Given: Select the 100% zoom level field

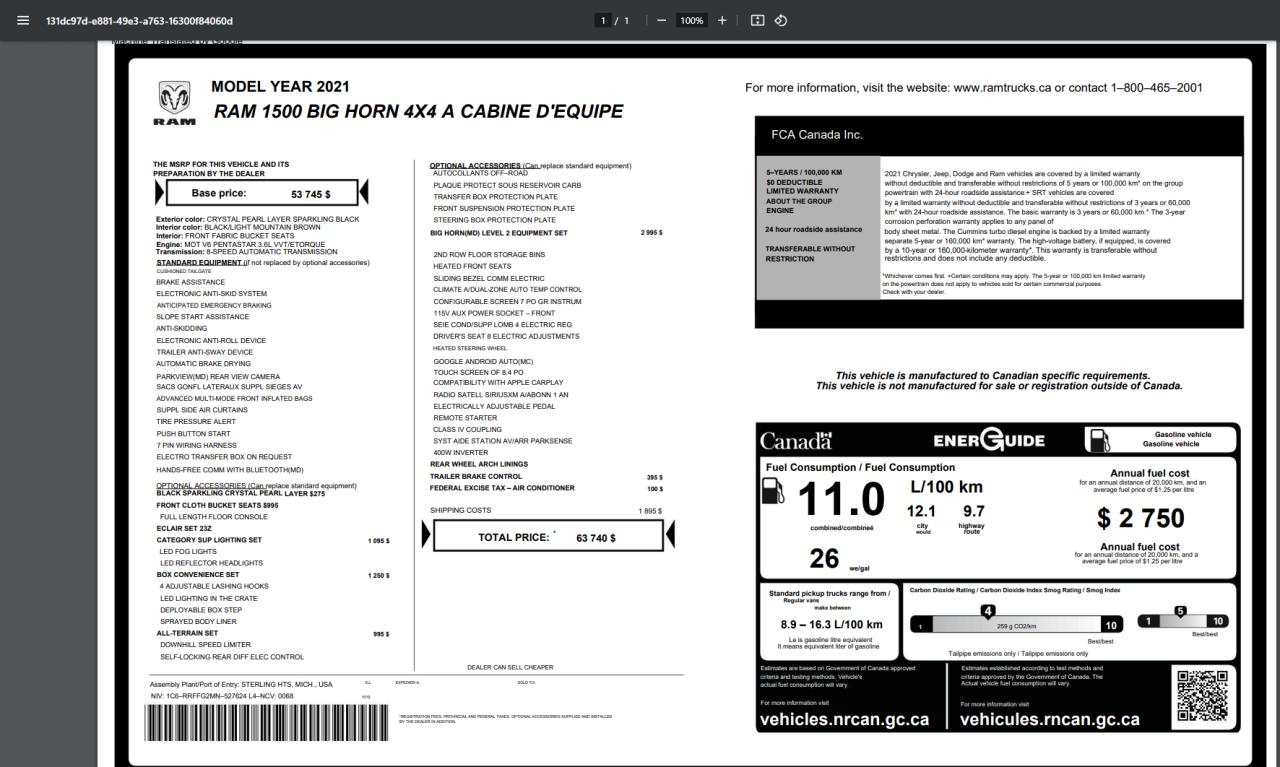Looking at the screenshot, I should pos(691,21).
